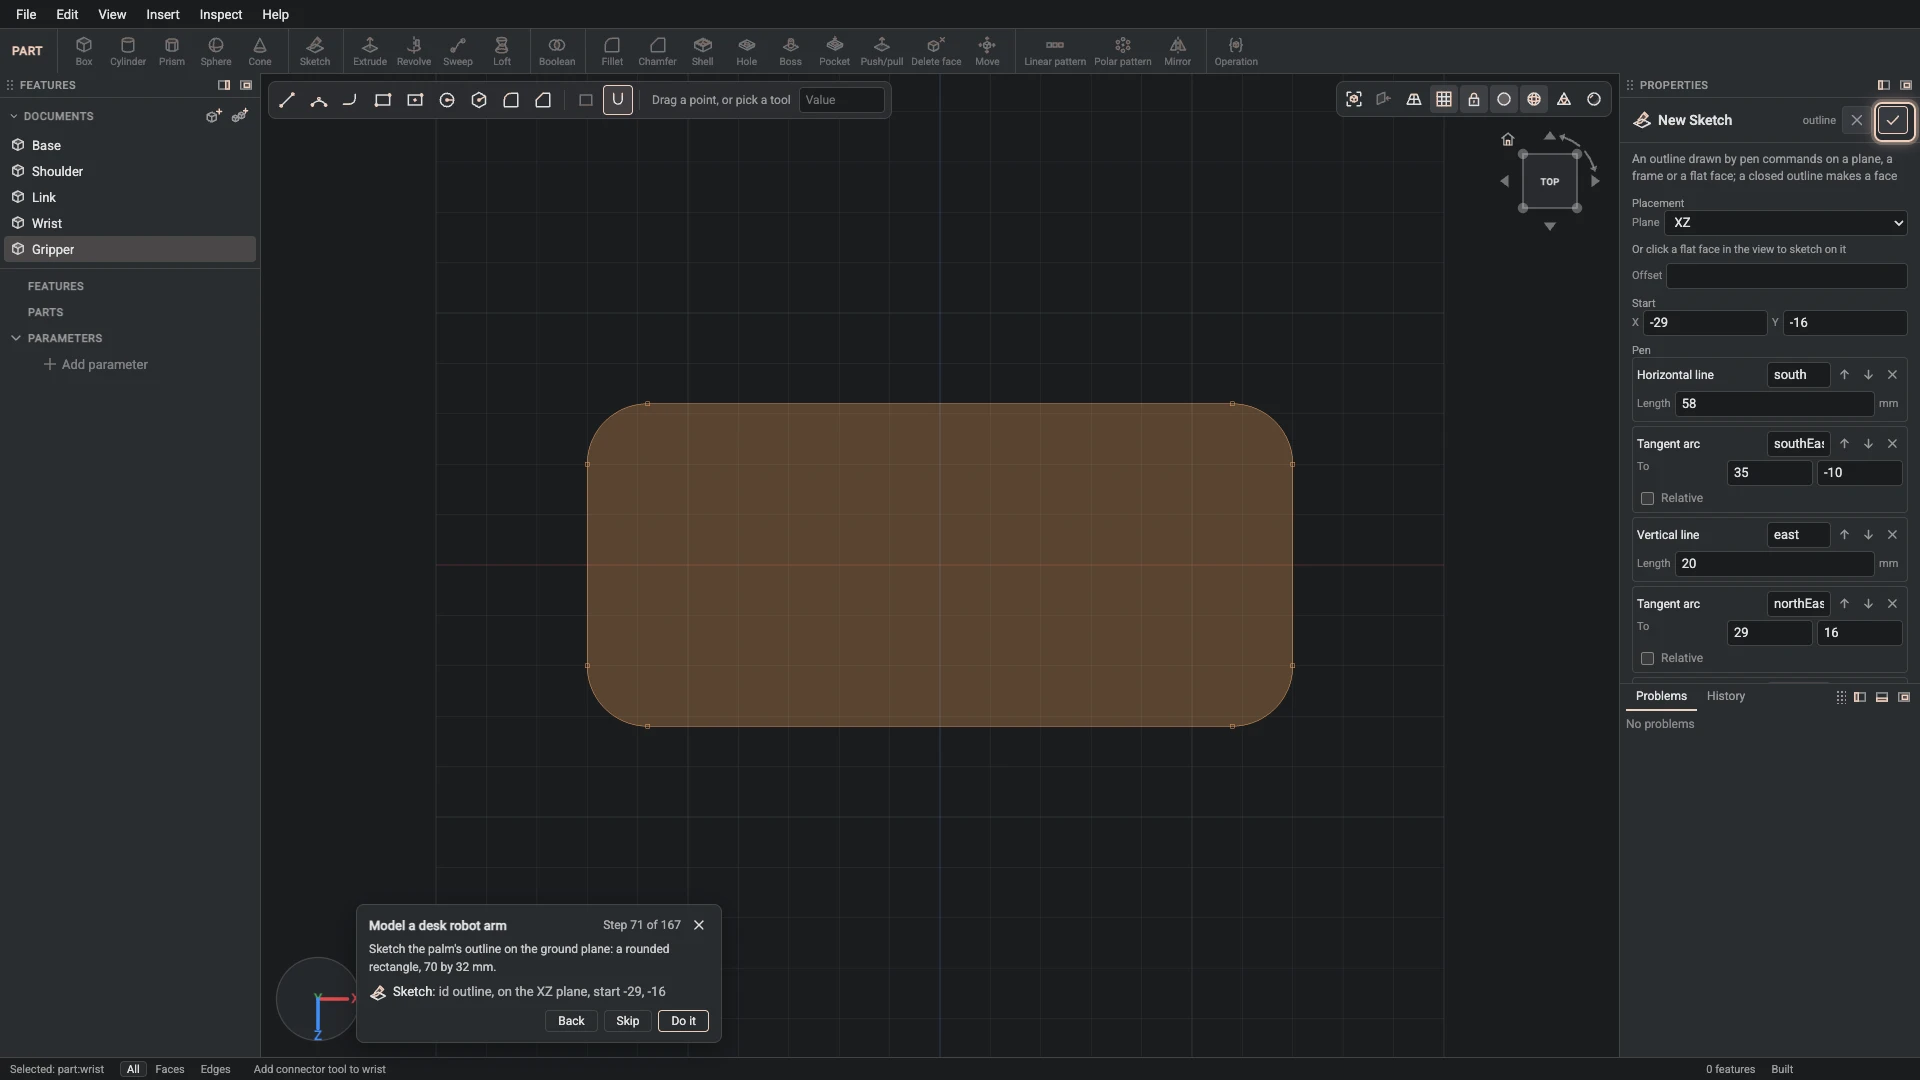Apply the Shell tool
Image resolution: width=1920 pixels, height=1080 pixels.
point(703,51)
